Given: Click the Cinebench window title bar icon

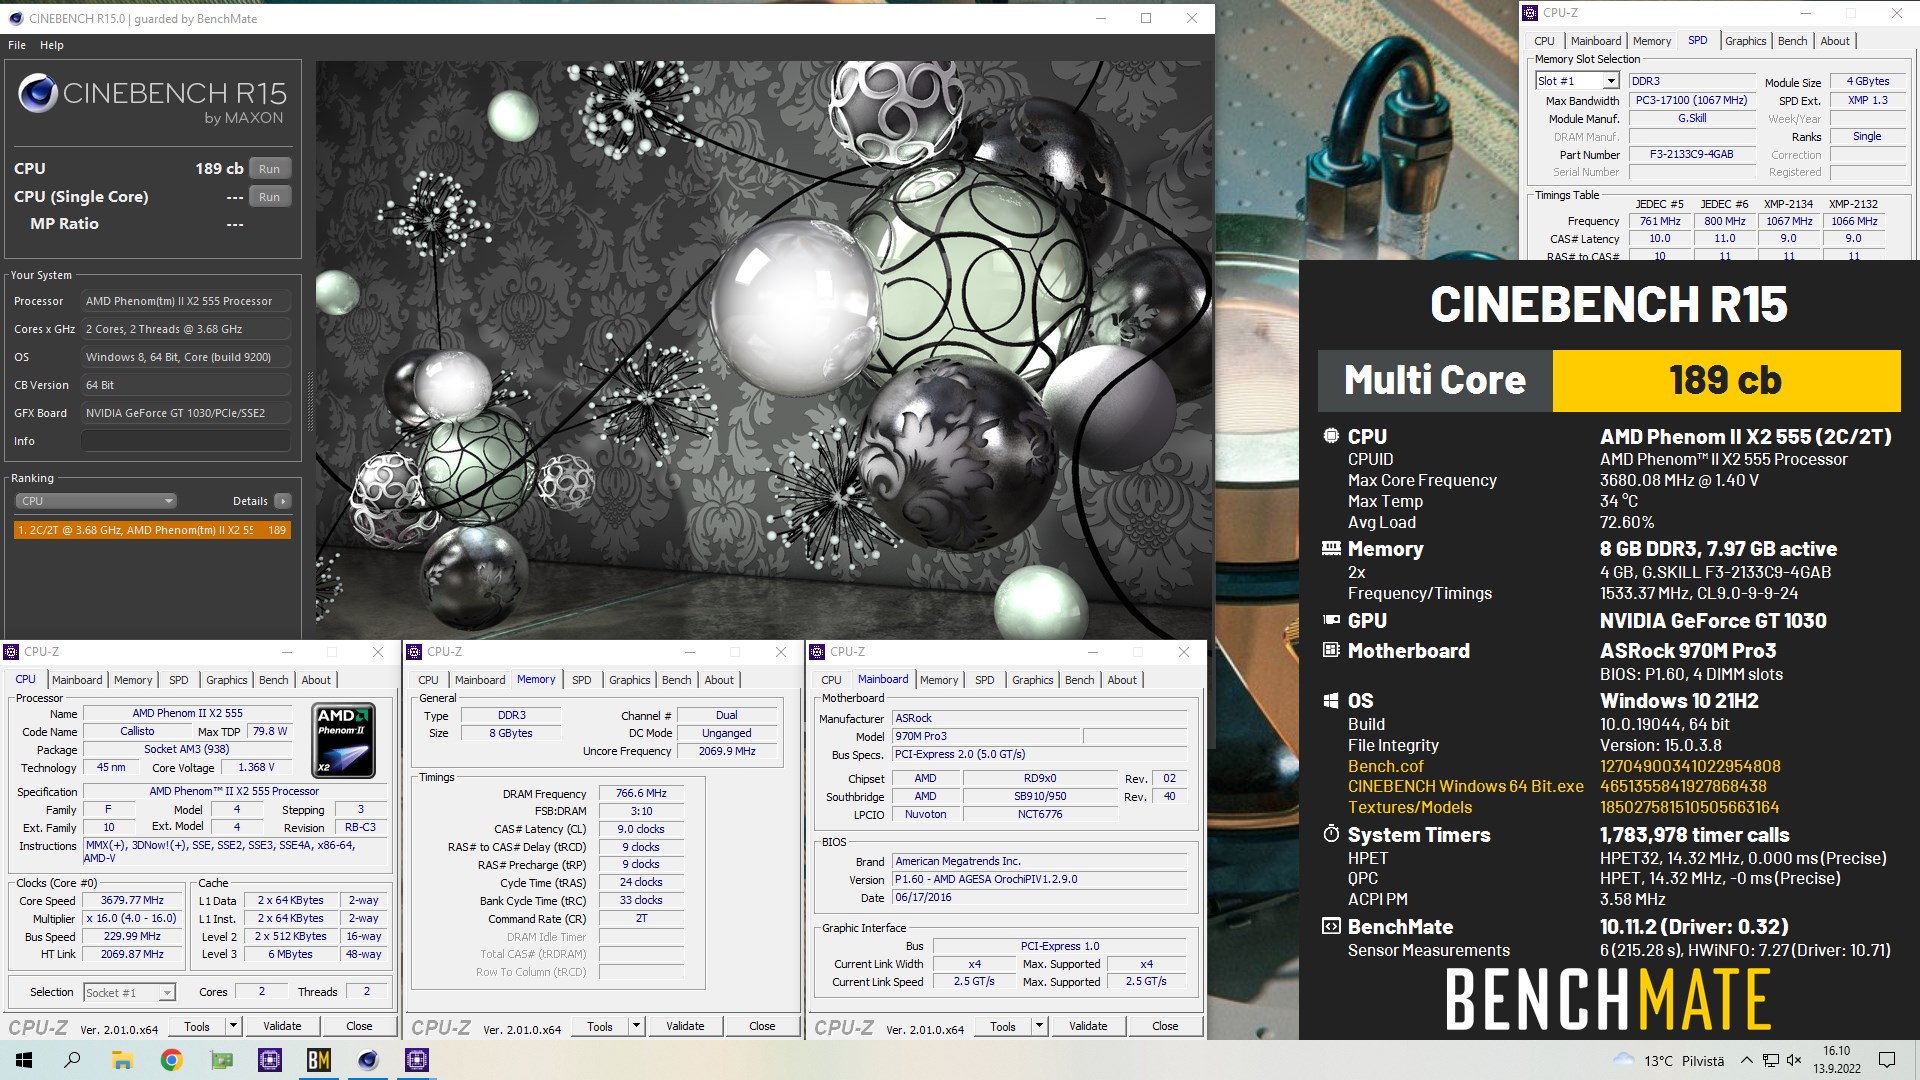Looking at the screenshot, I should (14, 18).
